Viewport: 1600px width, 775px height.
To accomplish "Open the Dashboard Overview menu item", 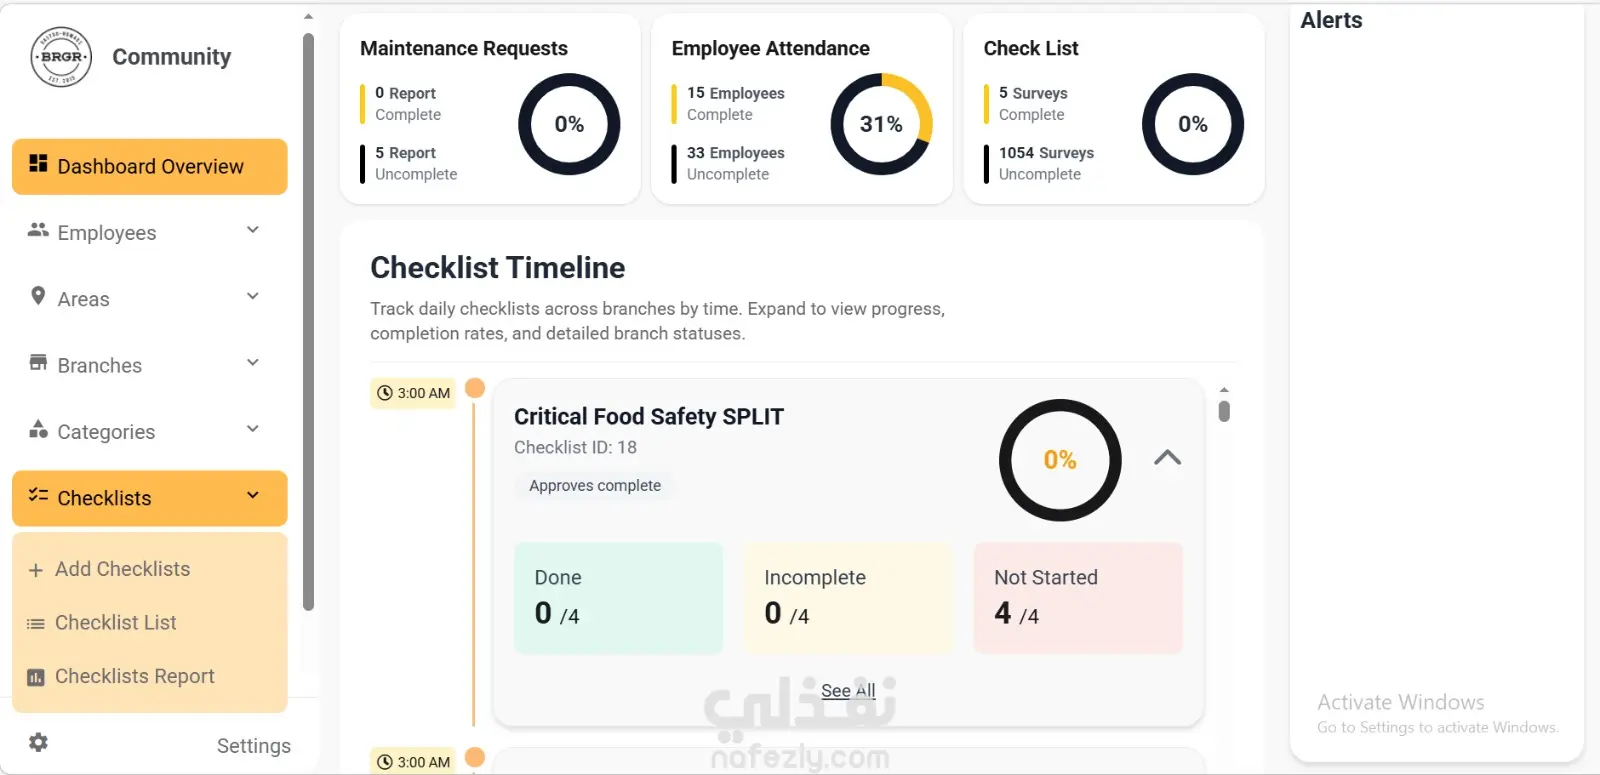I will click(x=149, y=167).
